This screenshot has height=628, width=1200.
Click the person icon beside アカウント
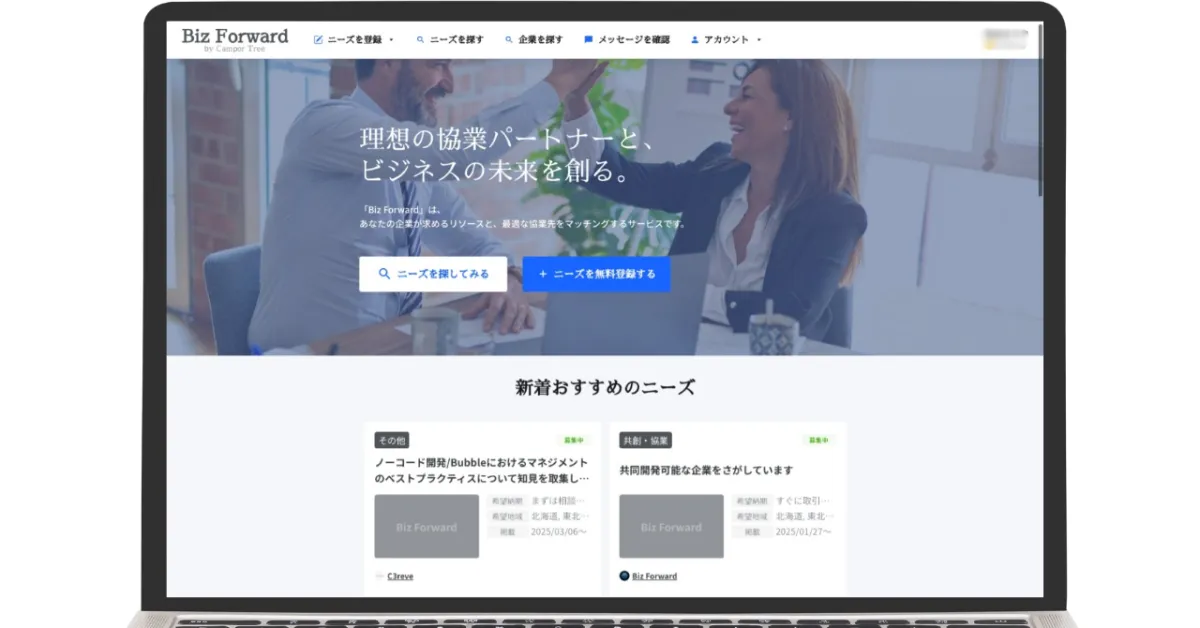pos(694,40)
